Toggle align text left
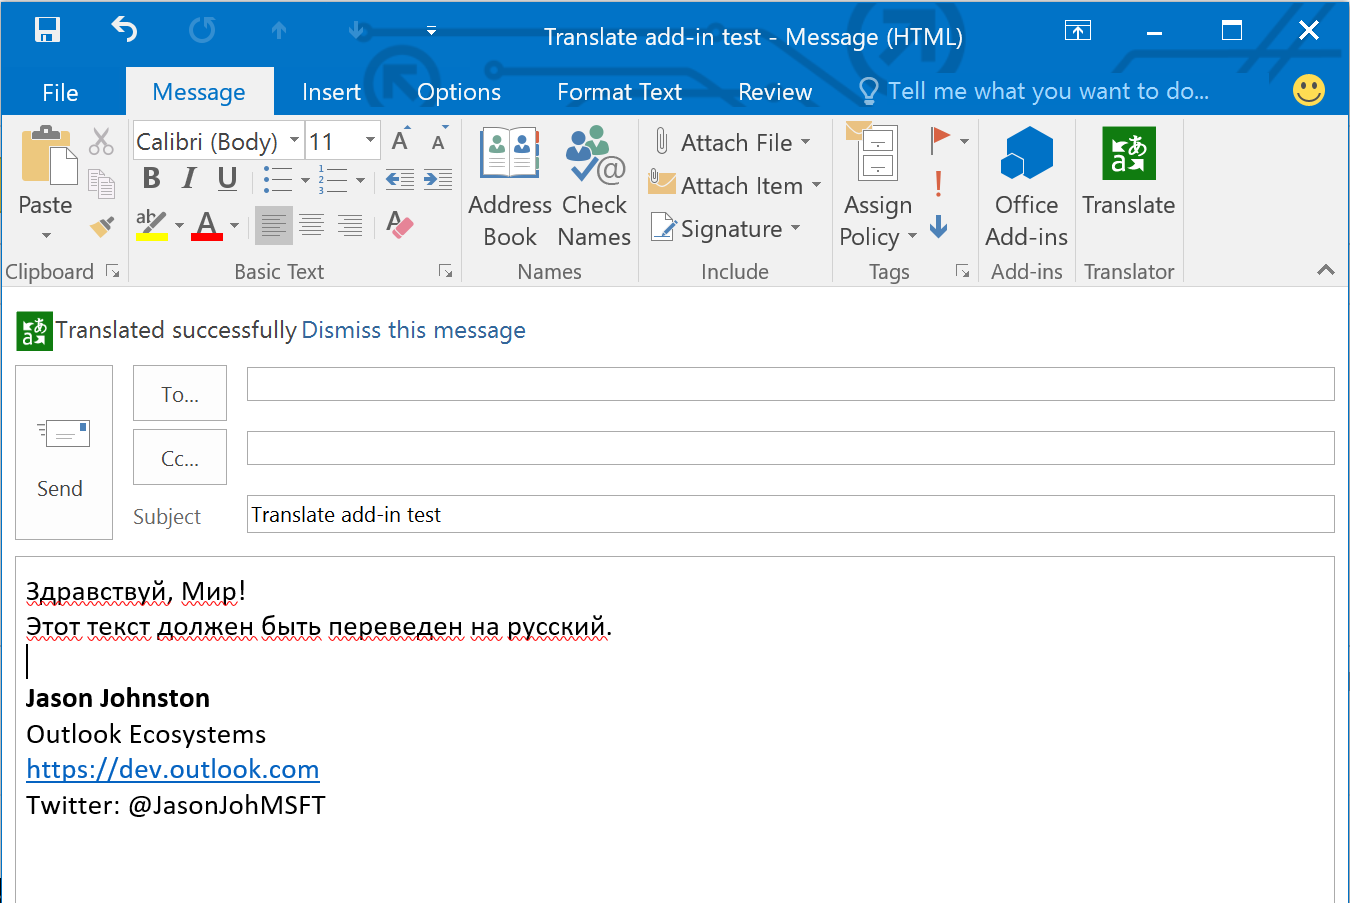This screenshot has height=903, width=1350. pyautogui.click(x=273, y=226)
